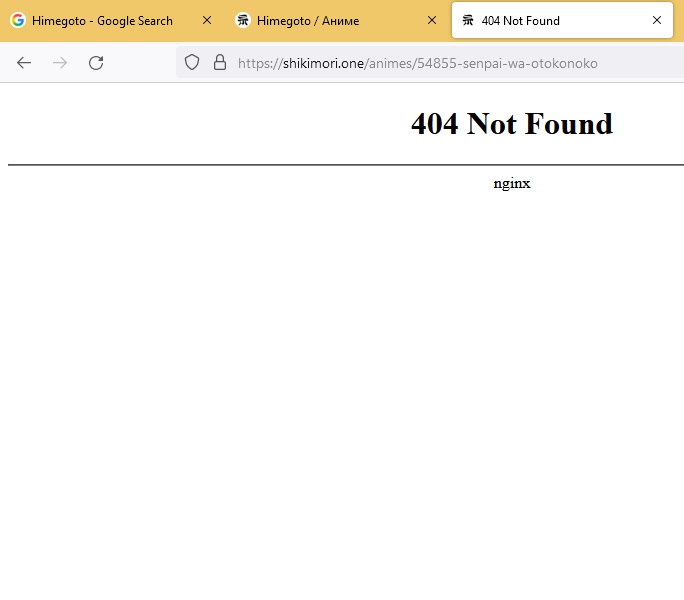Click the forward navigation arrow
Screen dimensions: 684x600
pos(60,63)
